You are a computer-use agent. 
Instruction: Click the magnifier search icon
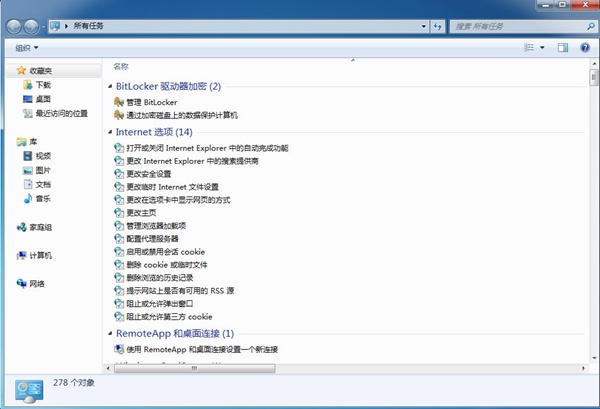point(591,26)
